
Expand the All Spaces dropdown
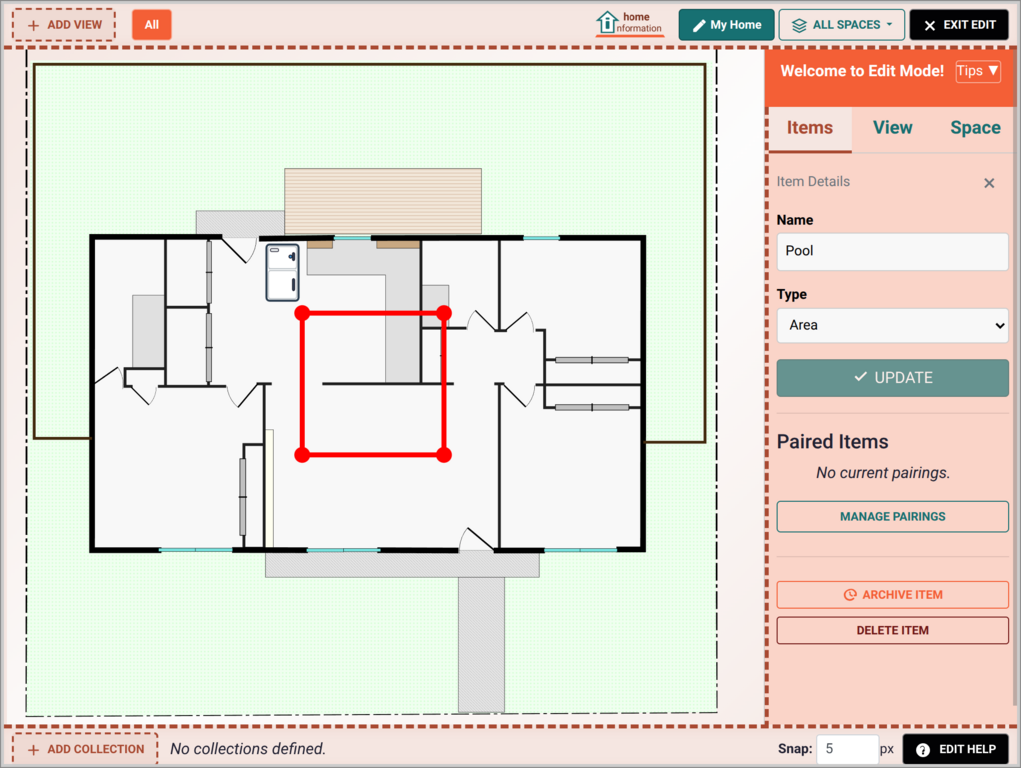pyautogui.click(x=841, y=25)
